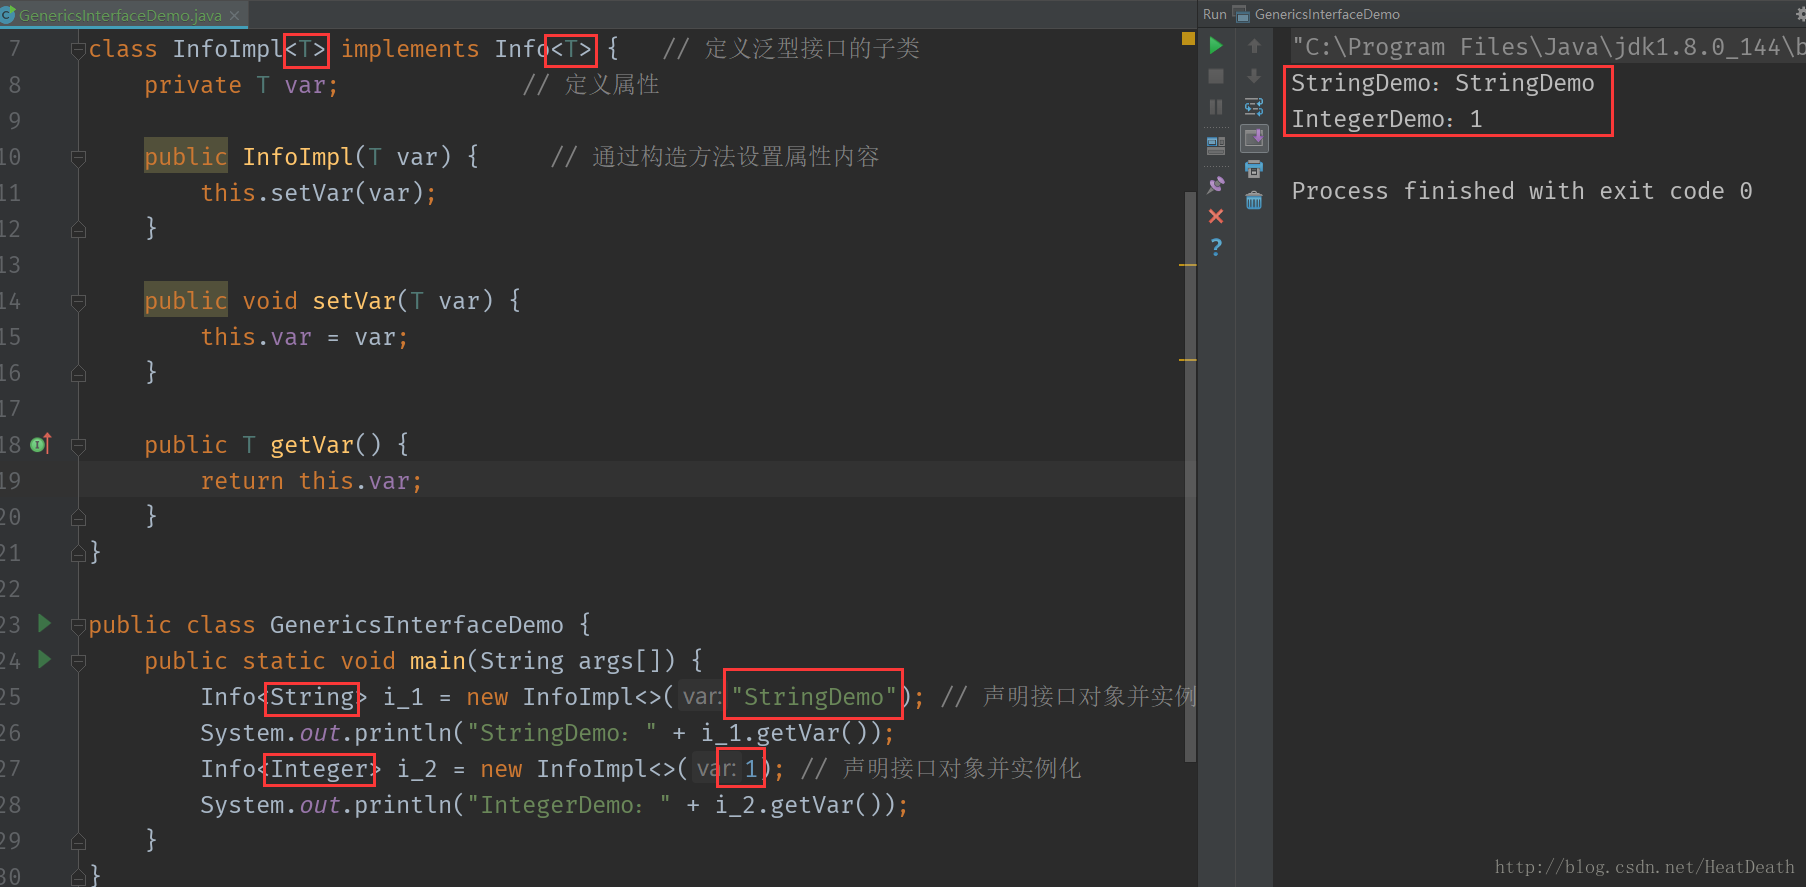
Task: Click the Pause output icon
Action: [1216, 107]
